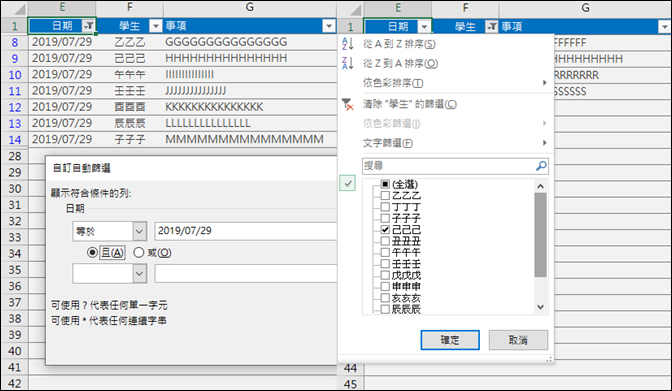This screenshot has width=672, height=391.
Task: Click the disabled 依色彩篩選 menu item
Action: coord(446,123)
